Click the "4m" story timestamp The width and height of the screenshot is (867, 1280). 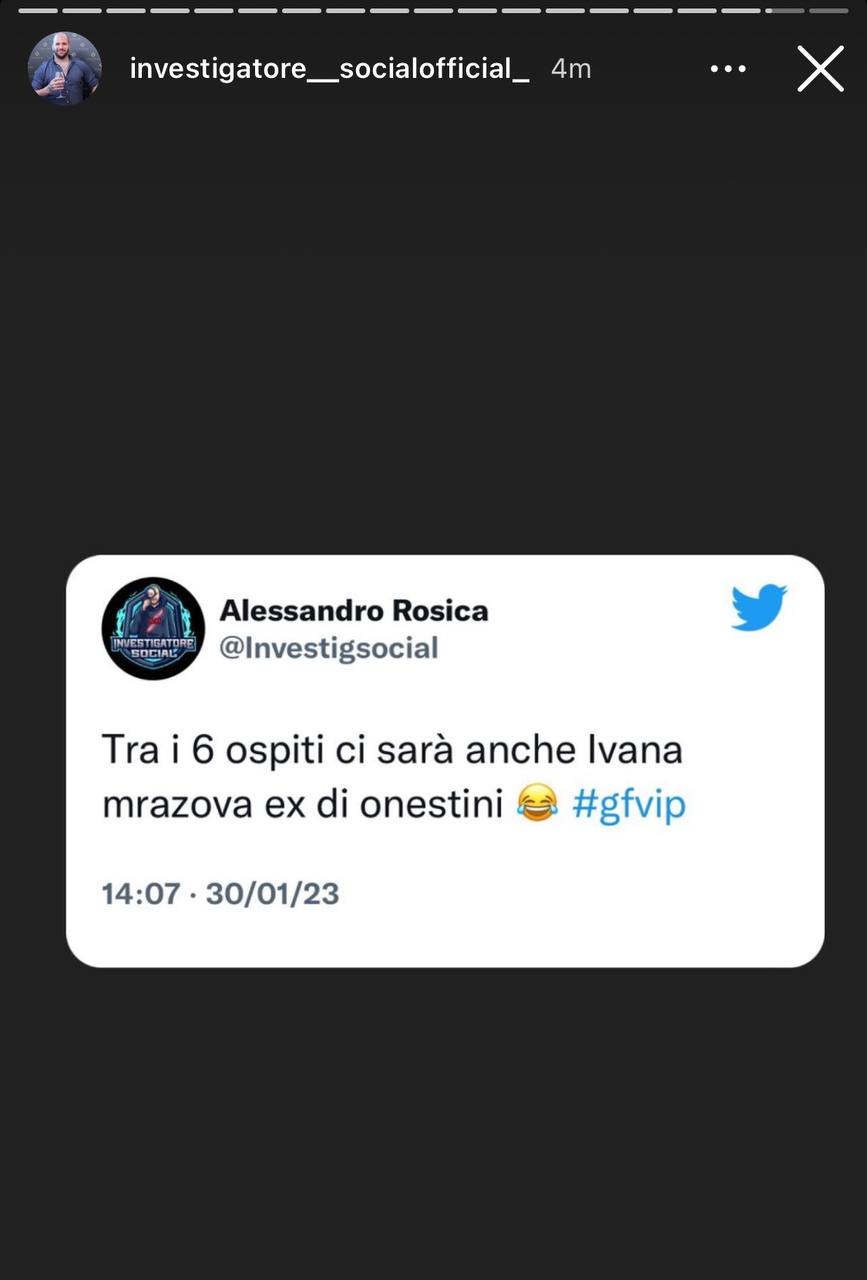pyautogui.click(x=571, y=69)
